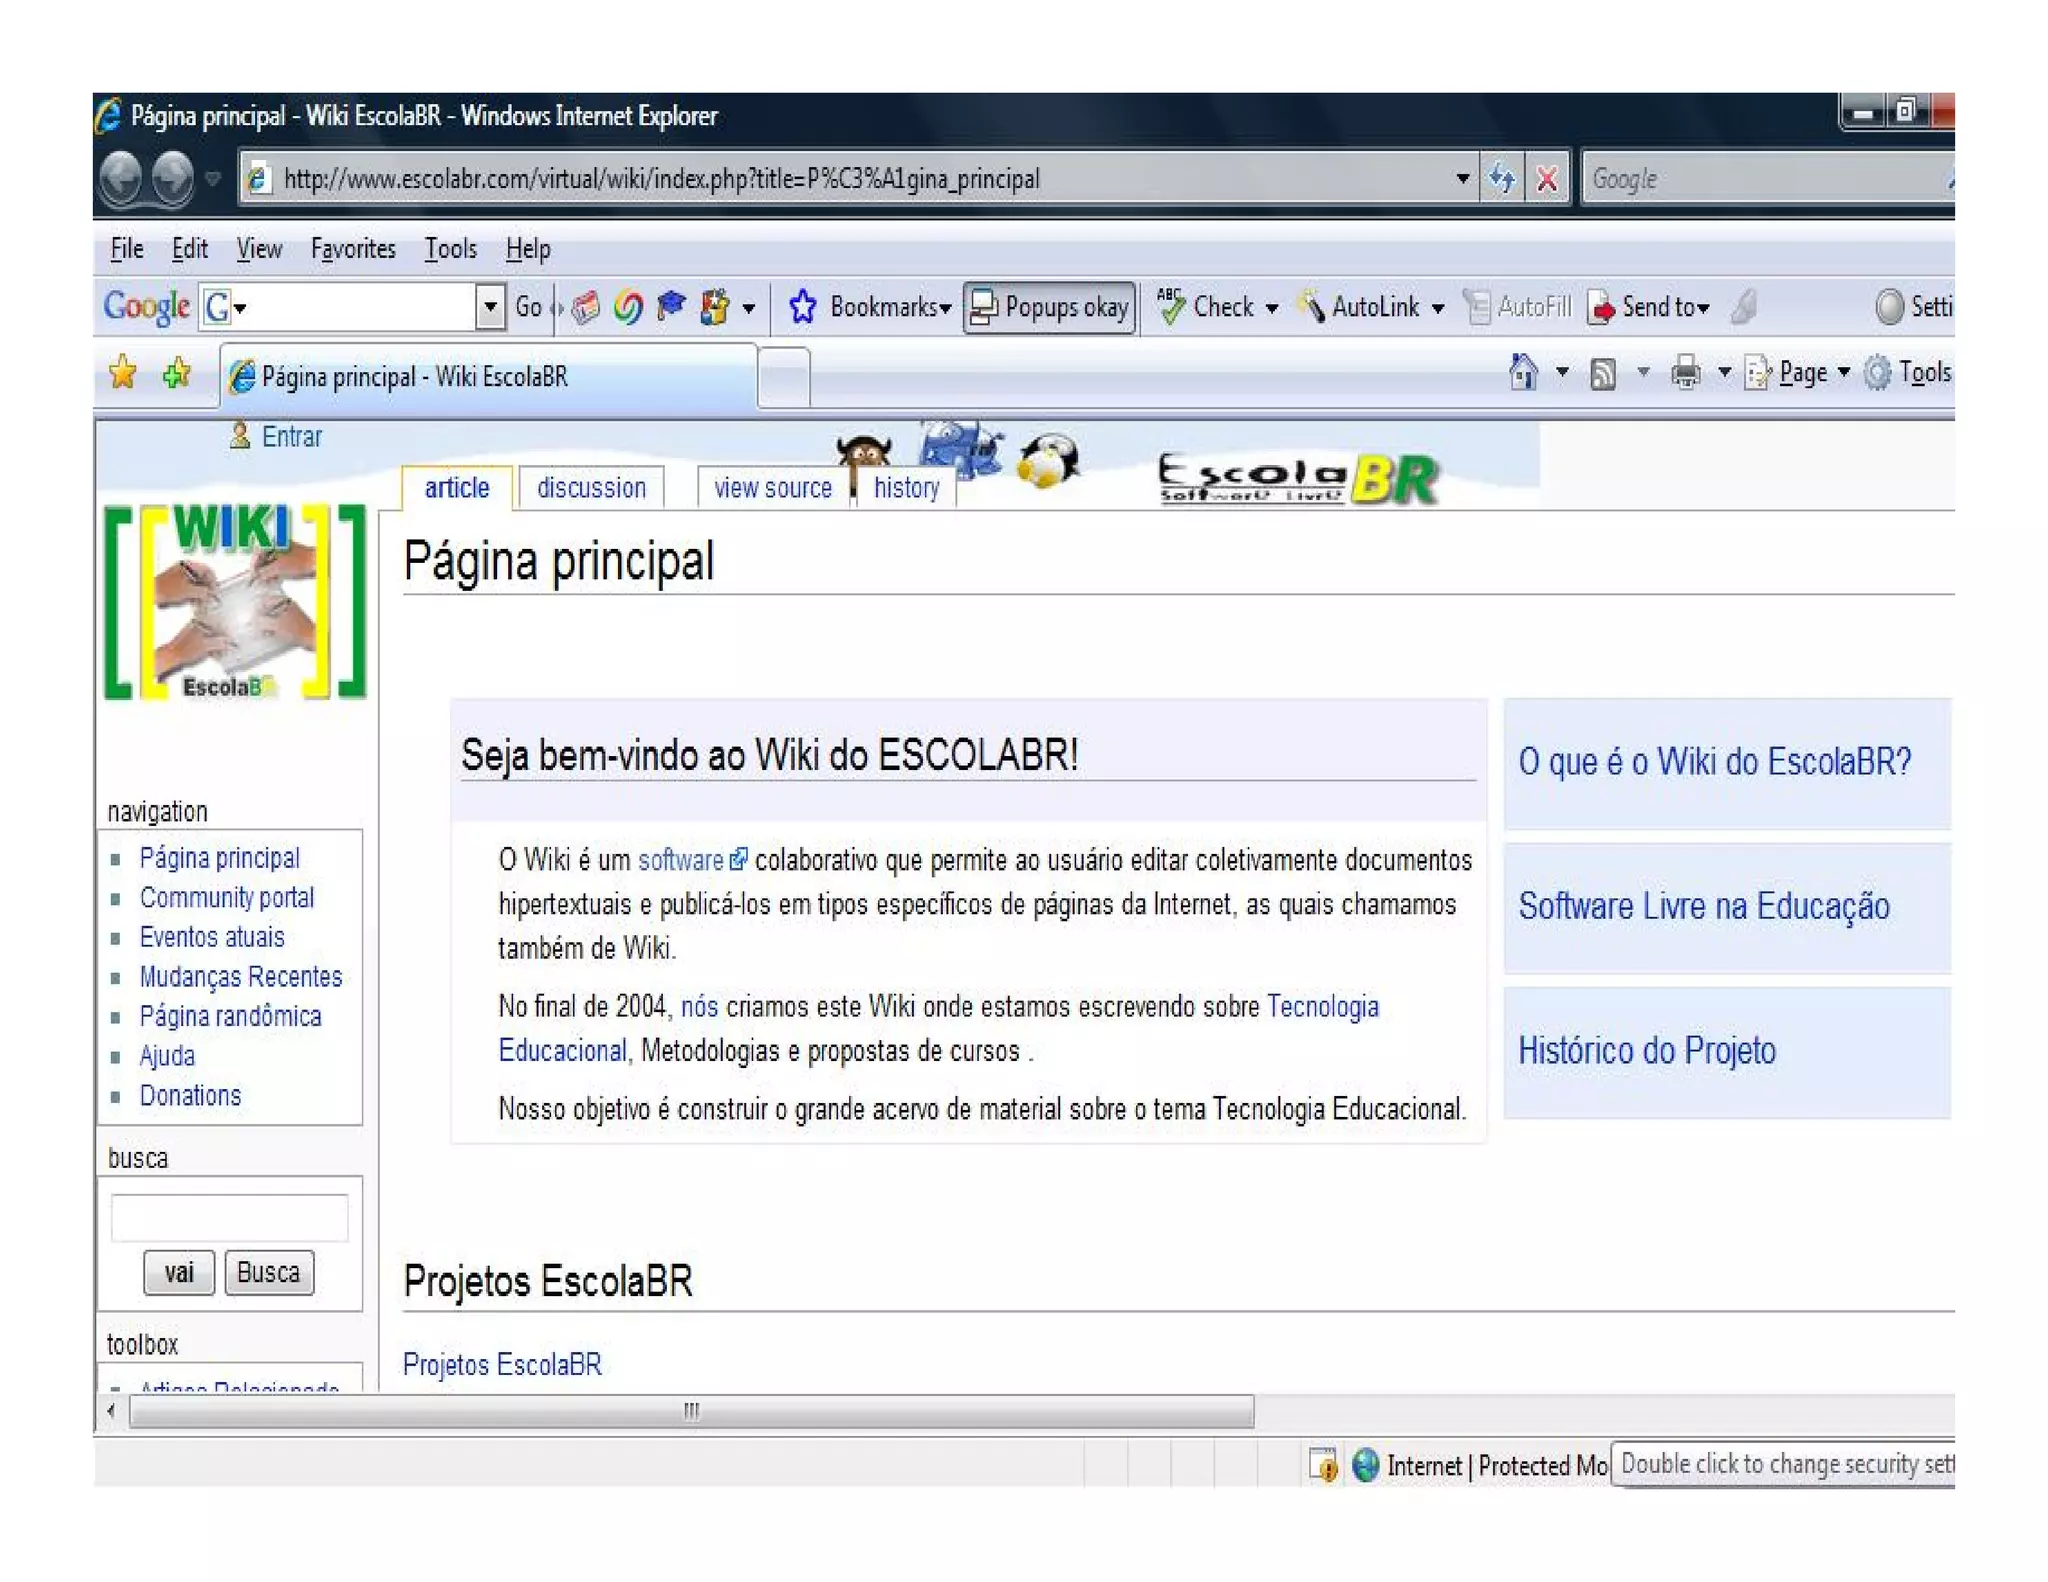Click the Favorites Center star icon
2048x1582 pixels.
pos(123,373)
